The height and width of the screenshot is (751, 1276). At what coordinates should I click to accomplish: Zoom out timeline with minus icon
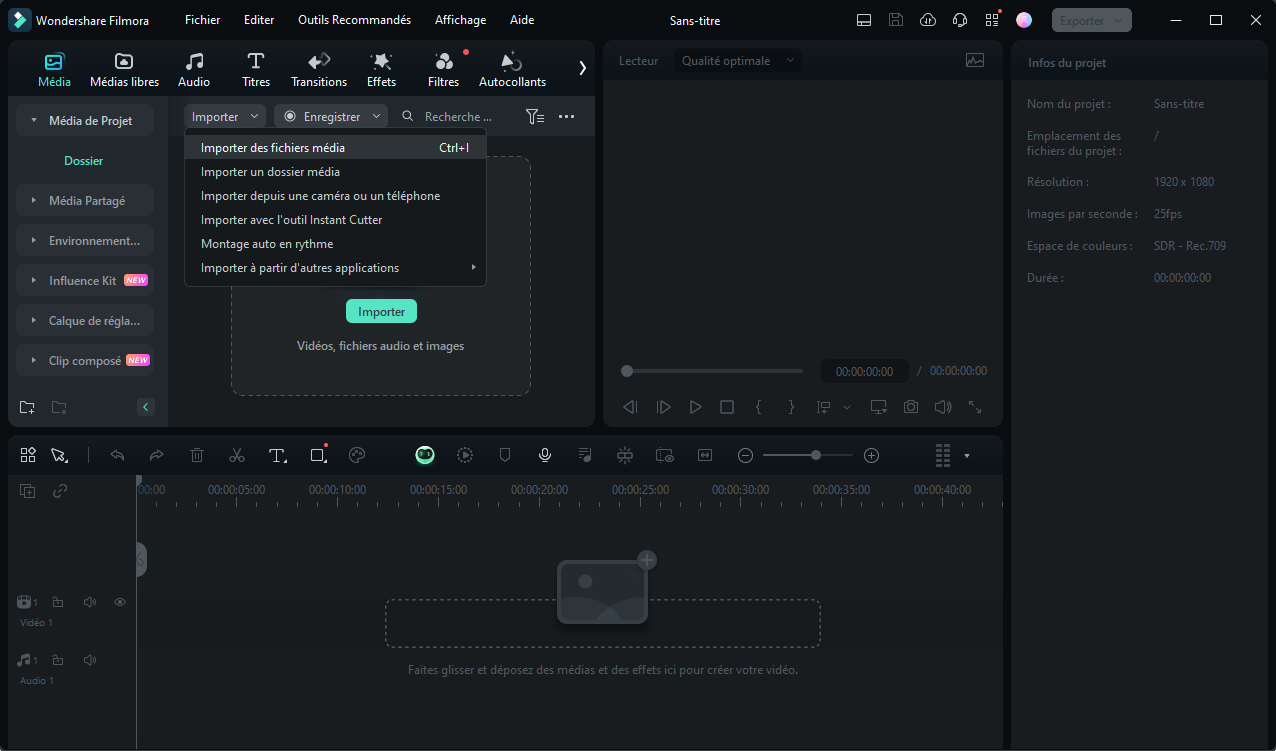click(x=745, y=455)
